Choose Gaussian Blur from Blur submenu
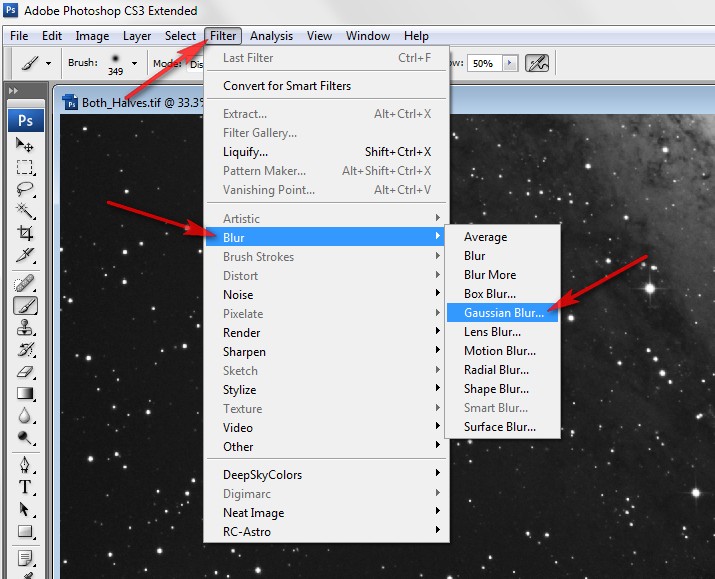 pos(504,313)
